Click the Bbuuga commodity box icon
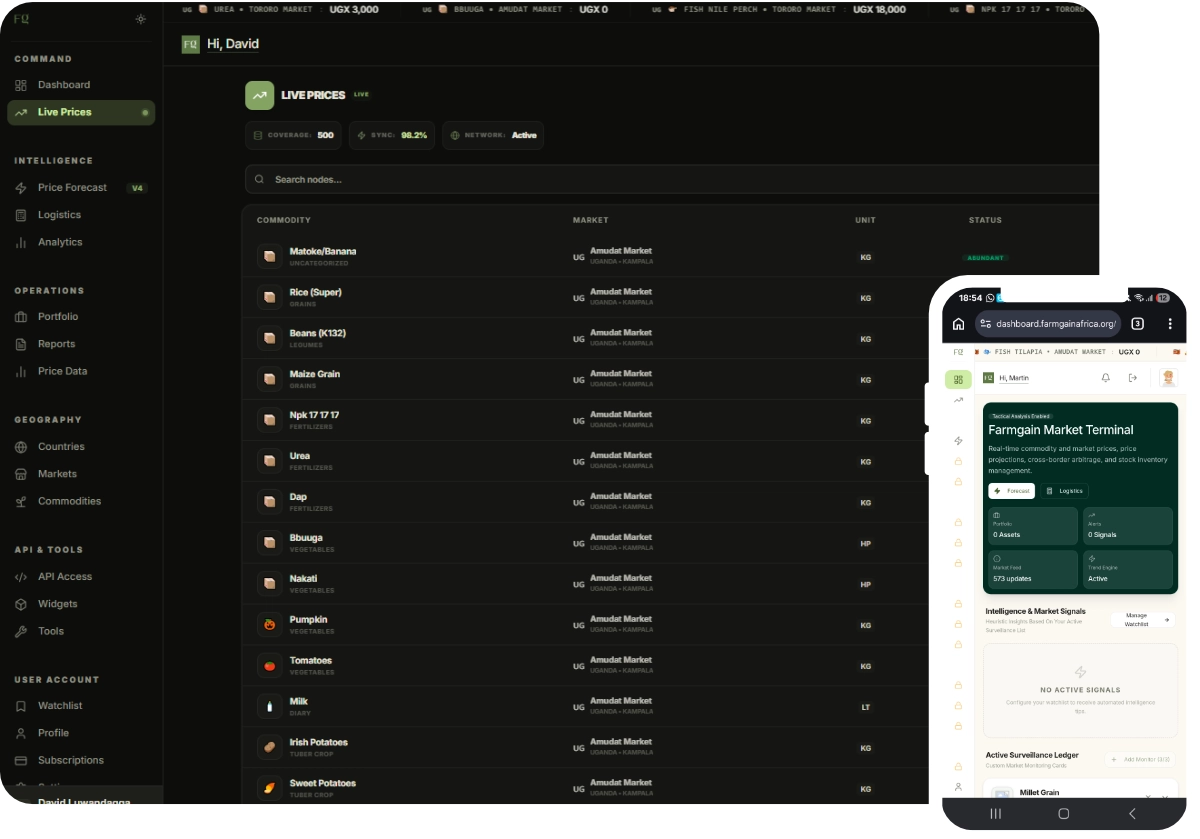1200x839 pixels. coord(269,543)
